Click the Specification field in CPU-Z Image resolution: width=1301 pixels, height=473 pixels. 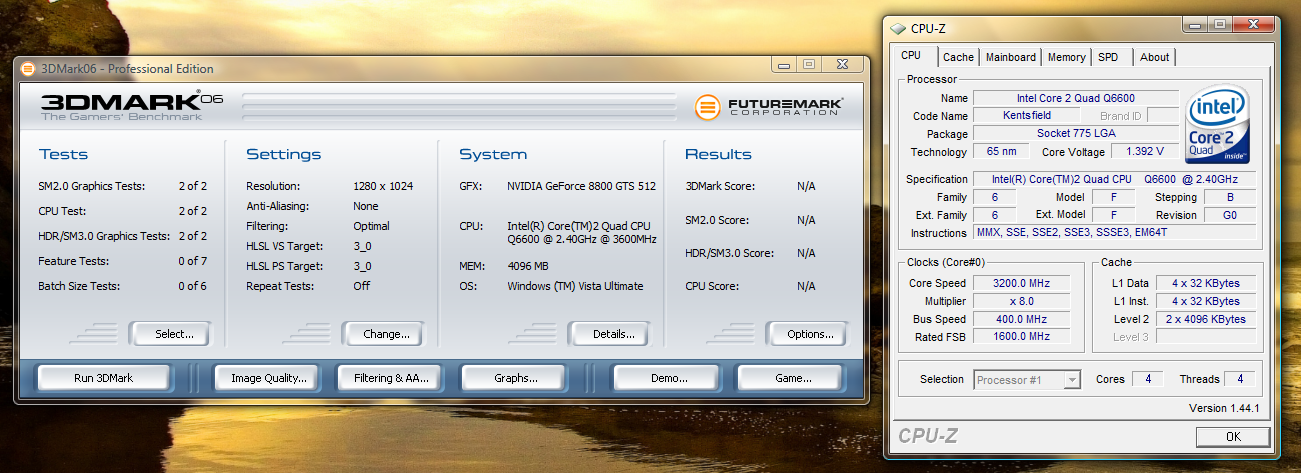click(x=1114, y=179)
